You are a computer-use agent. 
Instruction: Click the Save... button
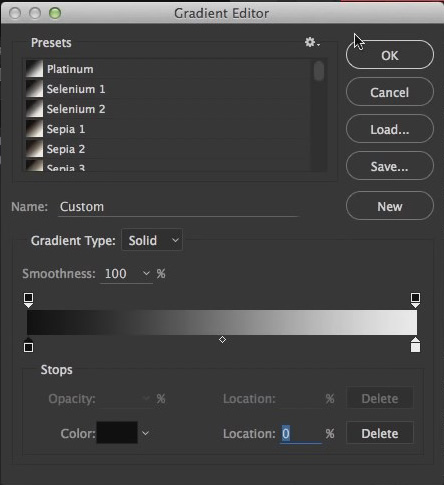pos(390,166)
